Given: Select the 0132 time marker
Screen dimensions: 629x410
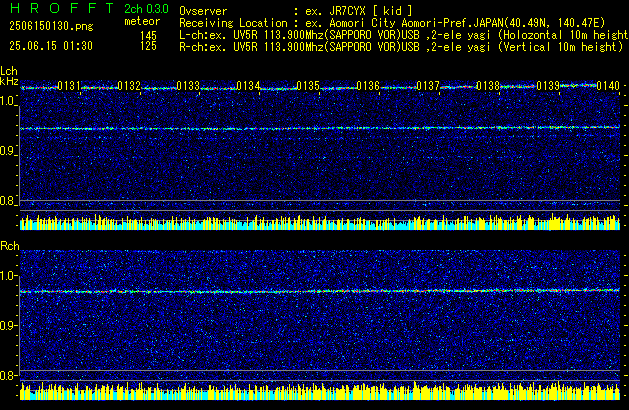Looking at the screenshot, I should tap(129, 86).
